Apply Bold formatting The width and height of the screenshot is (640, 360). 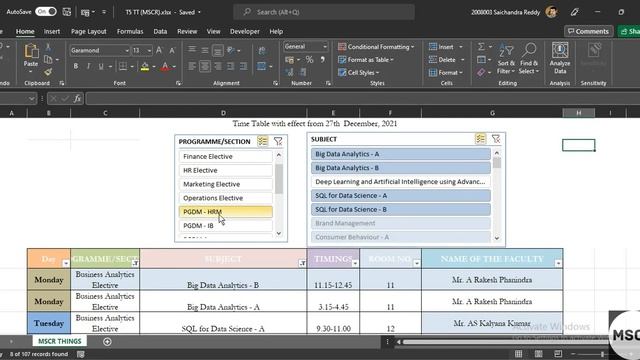pyautogui.click(x=76, y=66)
